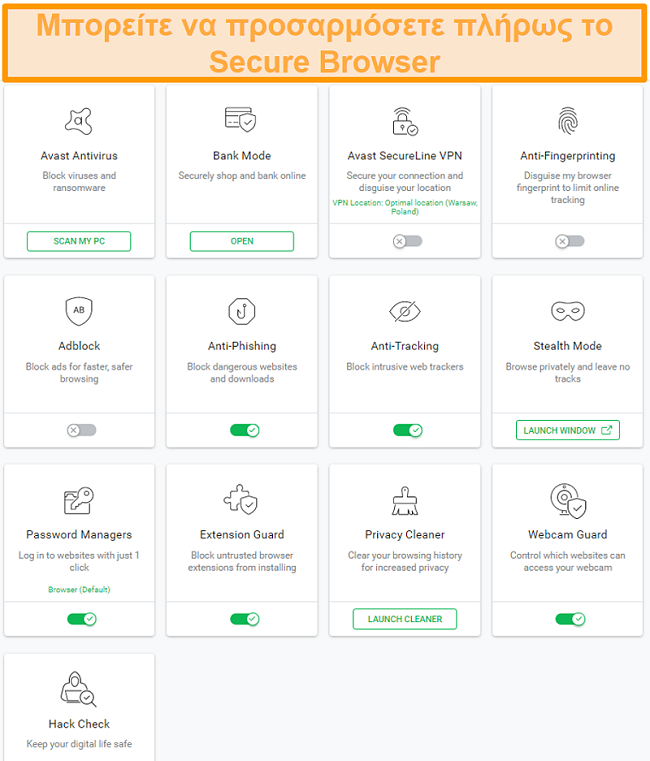This screenshot has width=650, height=761.
Task: Select the Avast Antivirus title text
Action: (79, 156)
